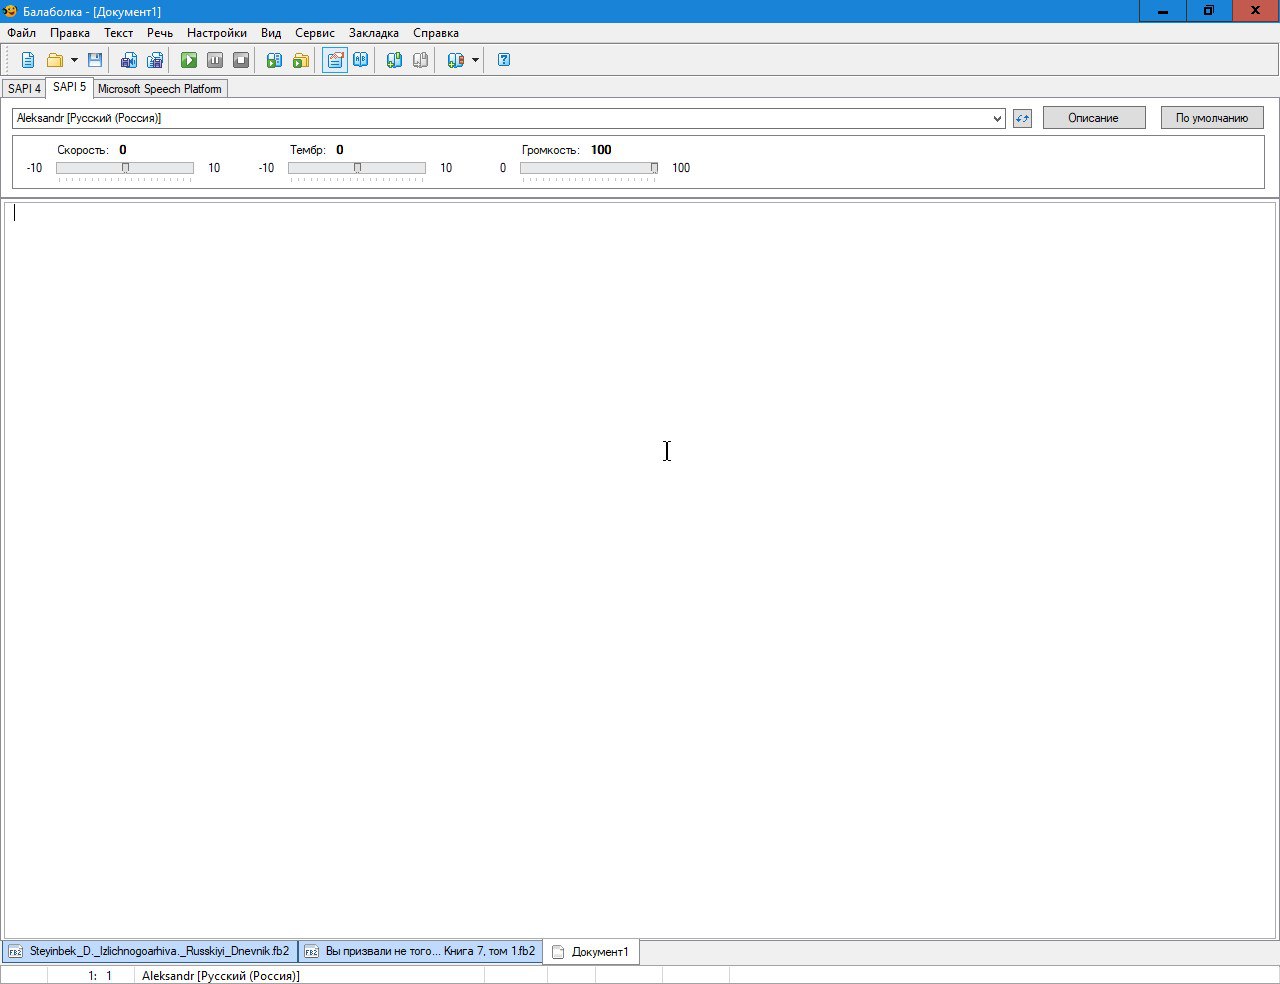Expand the arrow next to Open folder icon
The image size is (1280, 984).
[74, 60]
